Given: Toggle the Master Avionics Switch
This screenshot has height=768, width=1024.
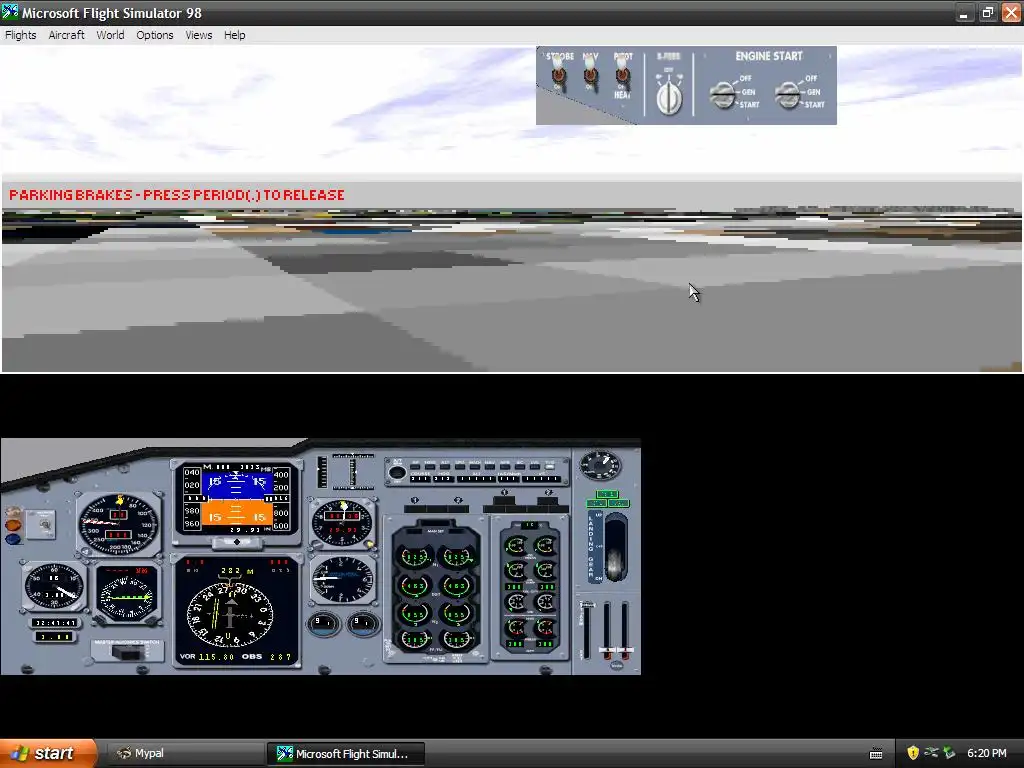Looking at the screenshot, I should (128, 650).
